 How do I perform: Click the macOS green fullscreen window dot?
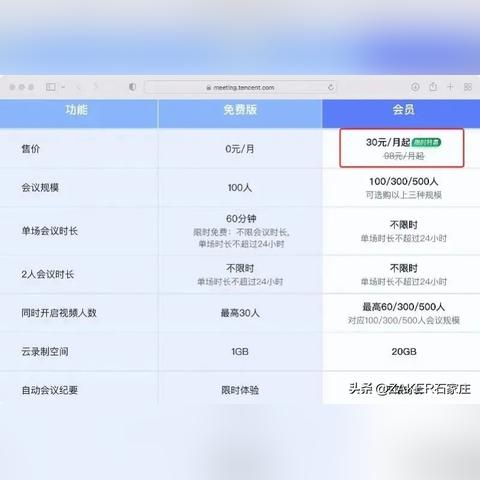31,87
